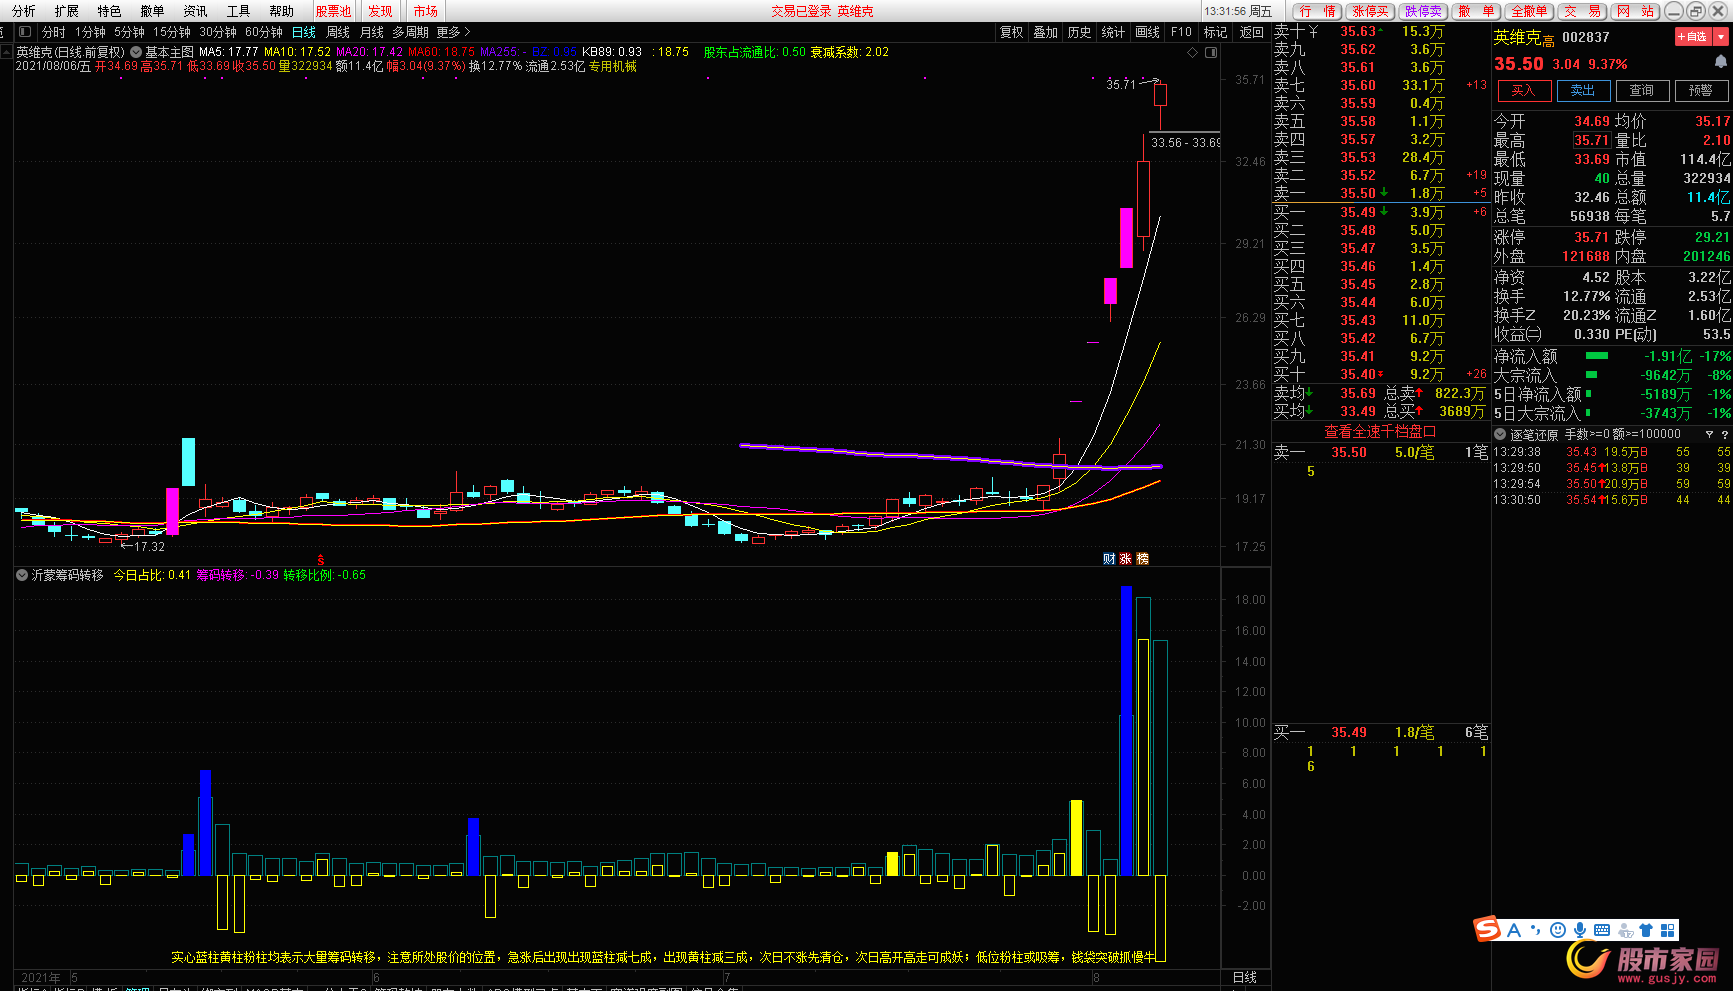Viewport: 1733px width, 991px height.
Task: Expand the 沂蒙筹码转移 indicator menu
Action: pyautogui.click(x=21, y=575)
